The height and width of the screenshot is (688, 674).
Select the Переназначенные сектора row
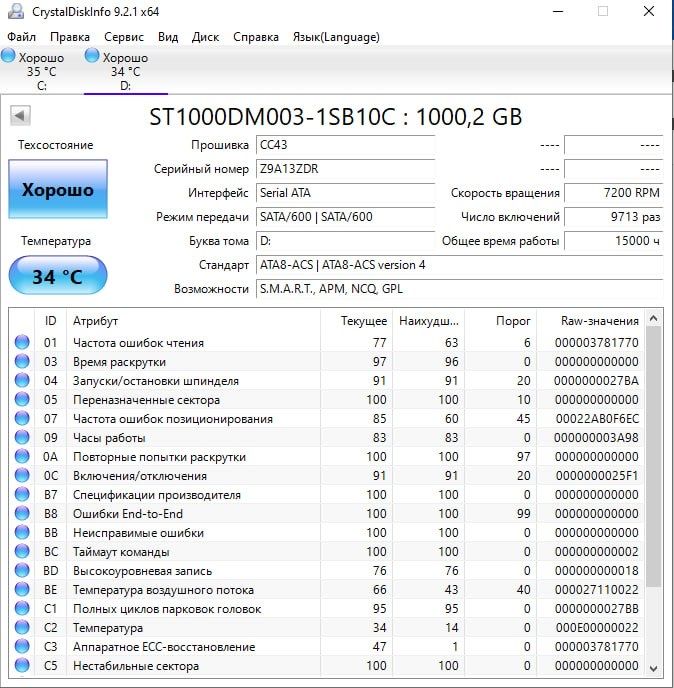click(326, 400)
